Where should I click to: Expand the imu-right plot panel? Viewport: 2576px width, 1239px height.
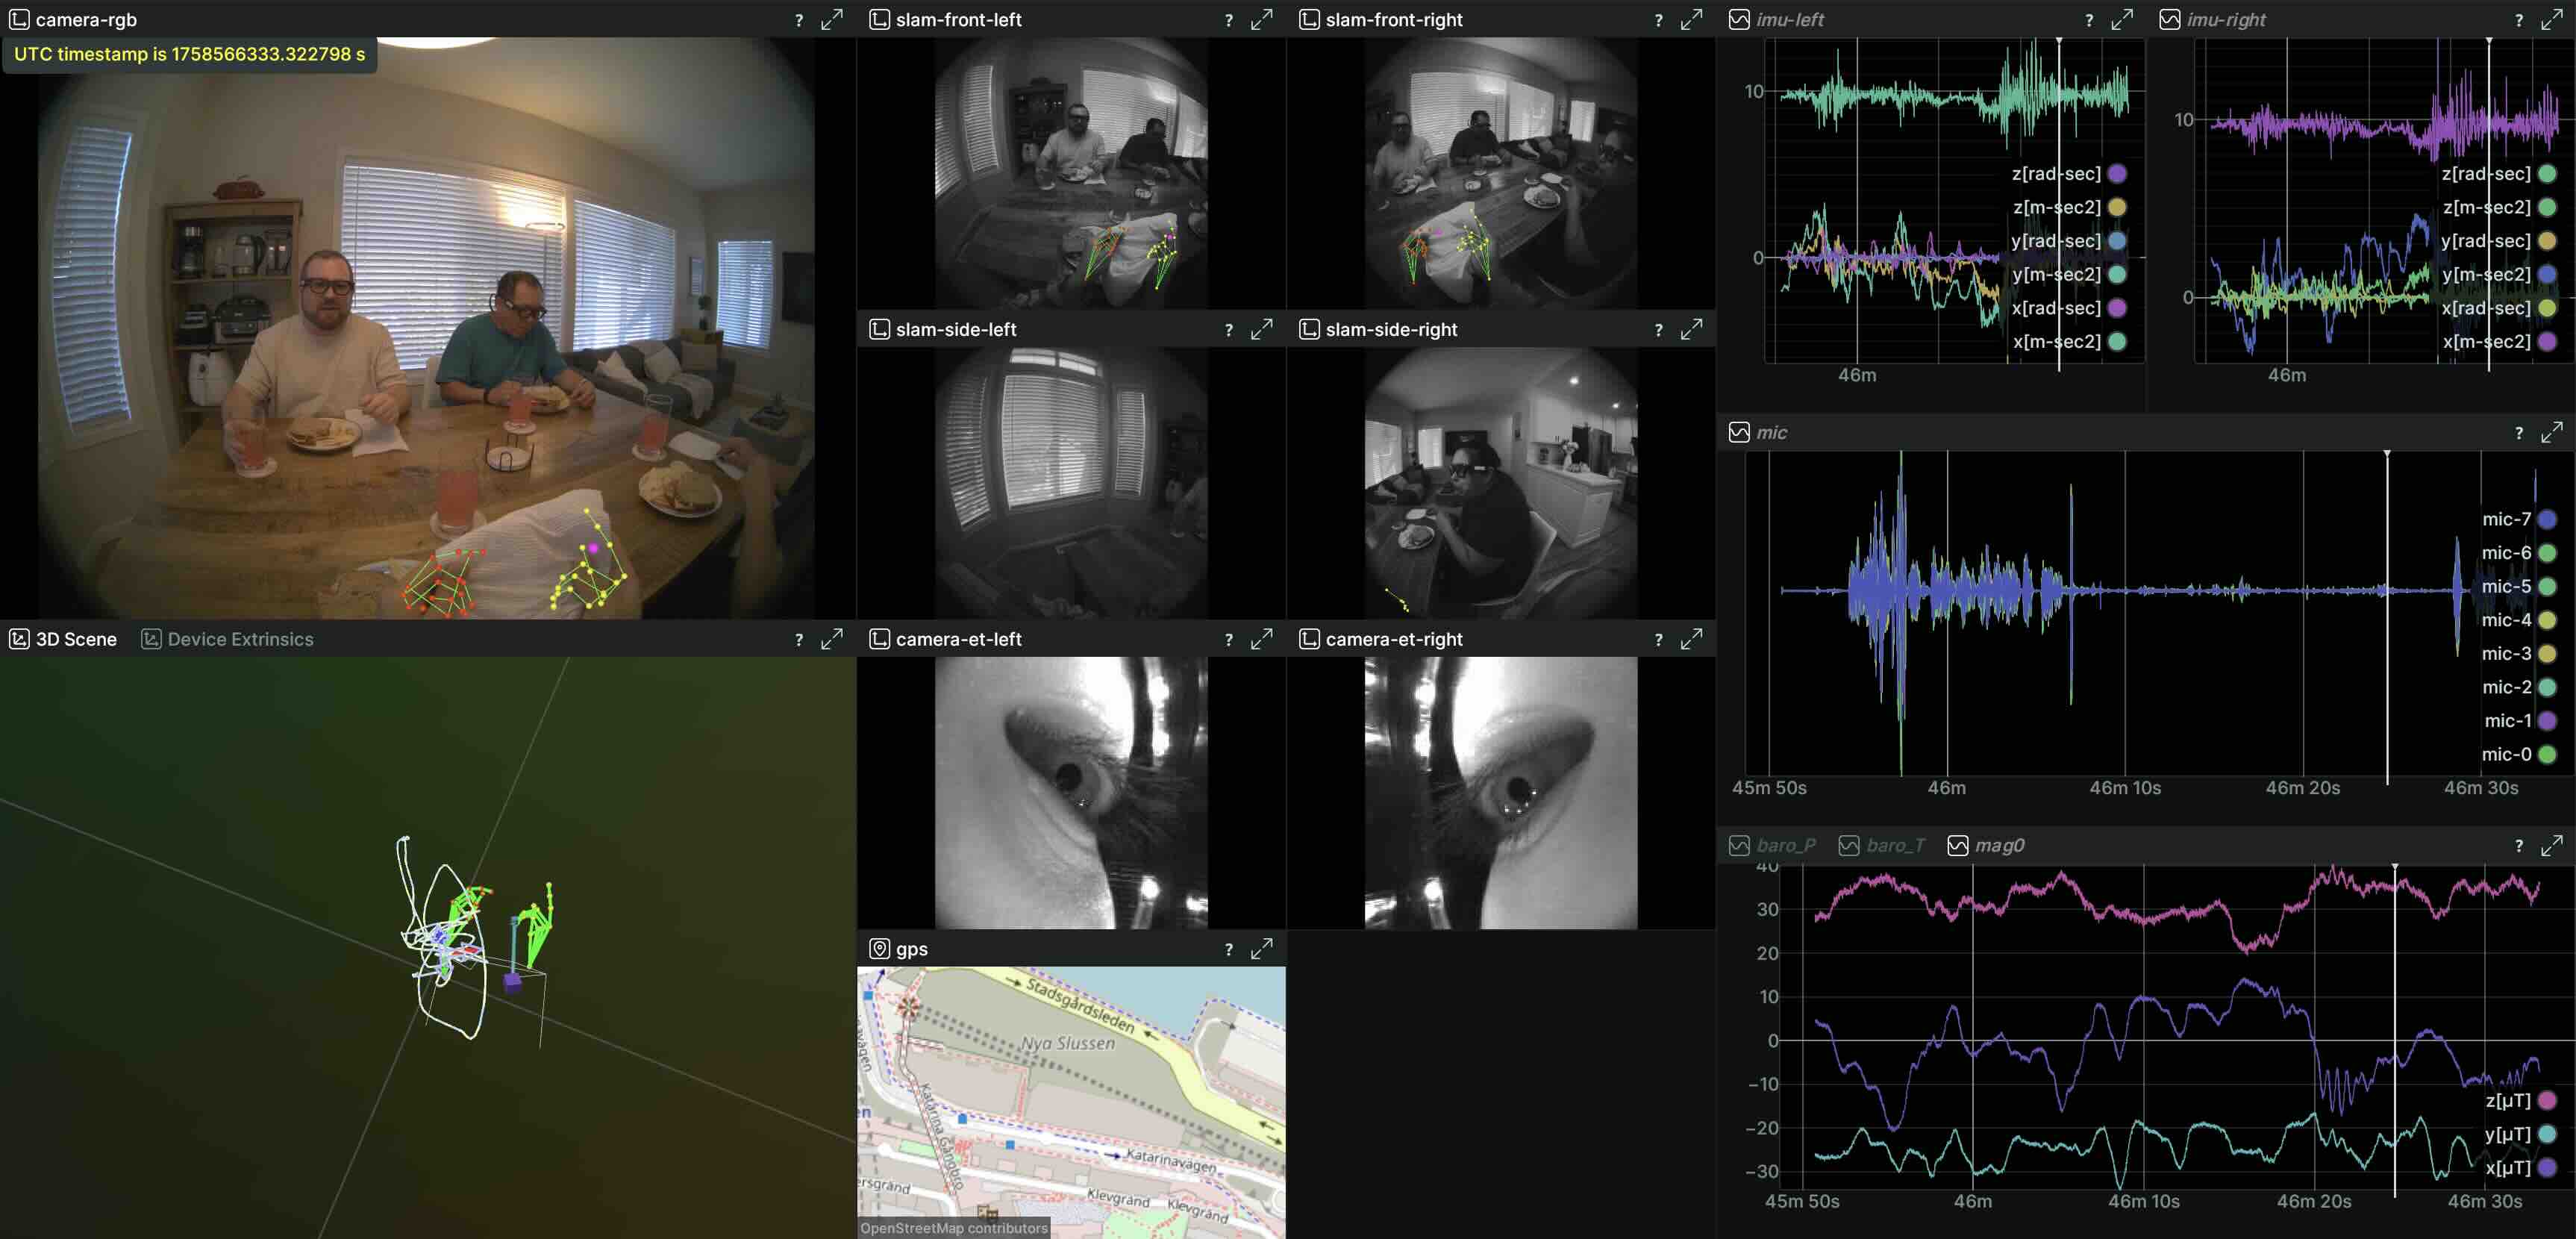coord(2551,19)
